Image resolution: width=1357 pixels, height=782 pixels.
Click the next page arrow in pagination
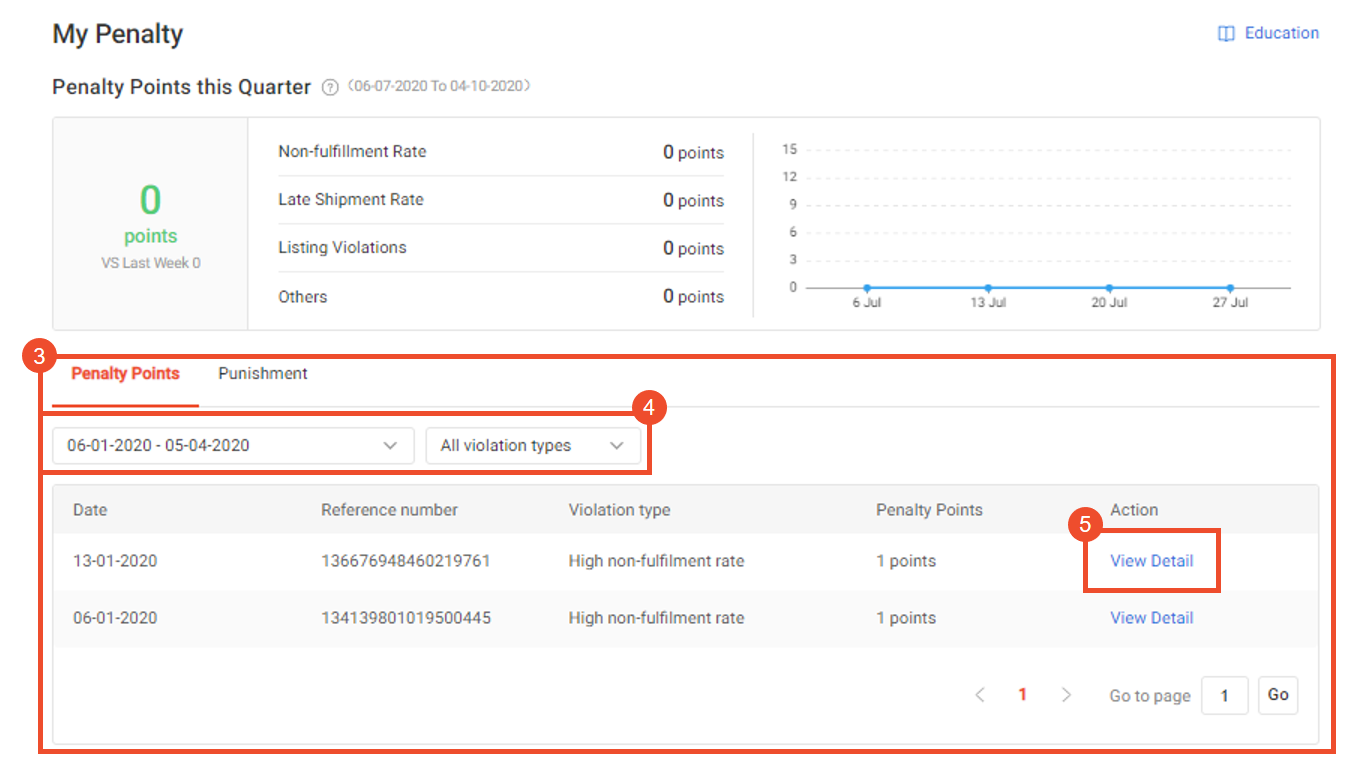[1066, 695]
